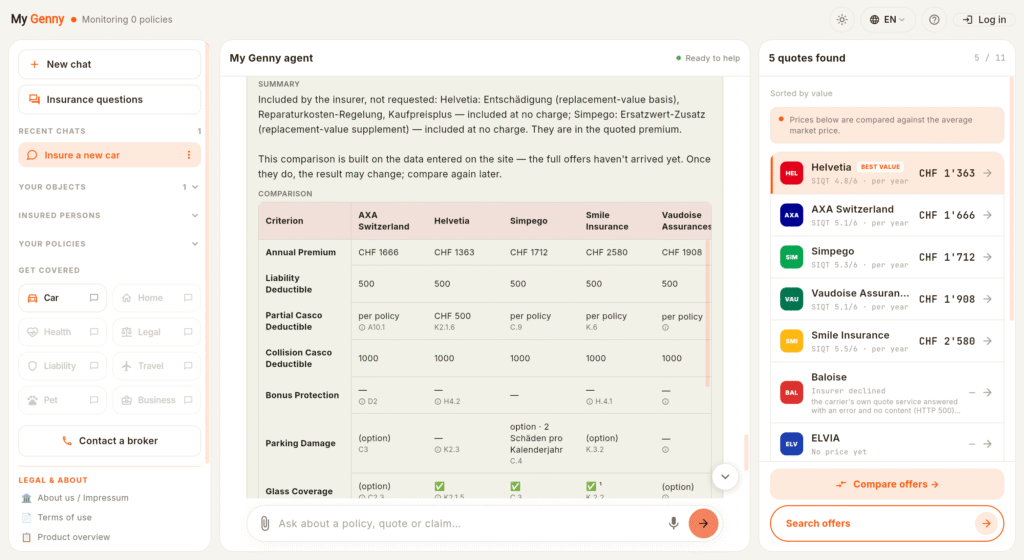The width and height of the screenshot is (1024, 560).
Task: Expand the Your Objects section
Action: 109,187
